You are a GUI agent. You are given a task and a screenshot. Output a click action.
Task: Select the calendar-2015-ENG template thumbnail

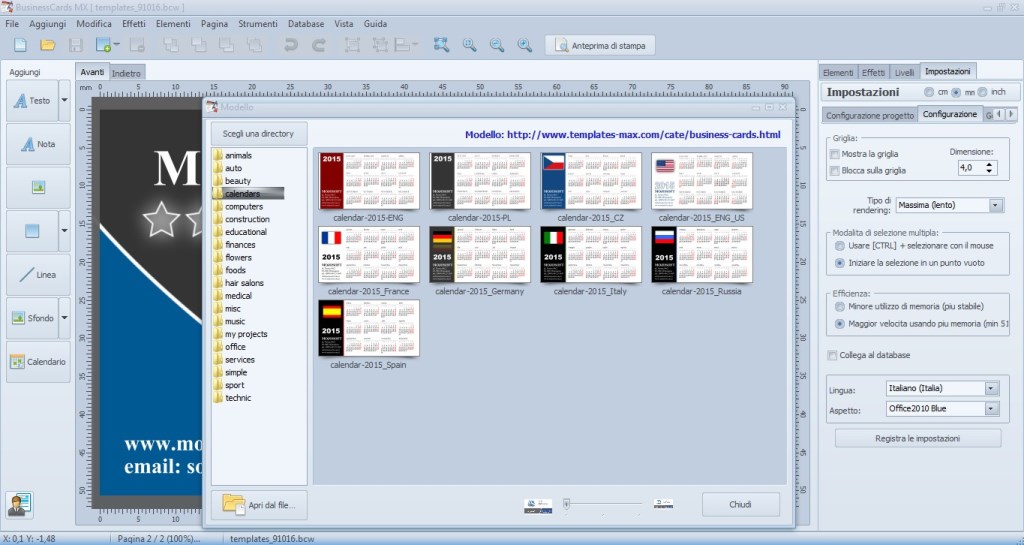[369, 181]
